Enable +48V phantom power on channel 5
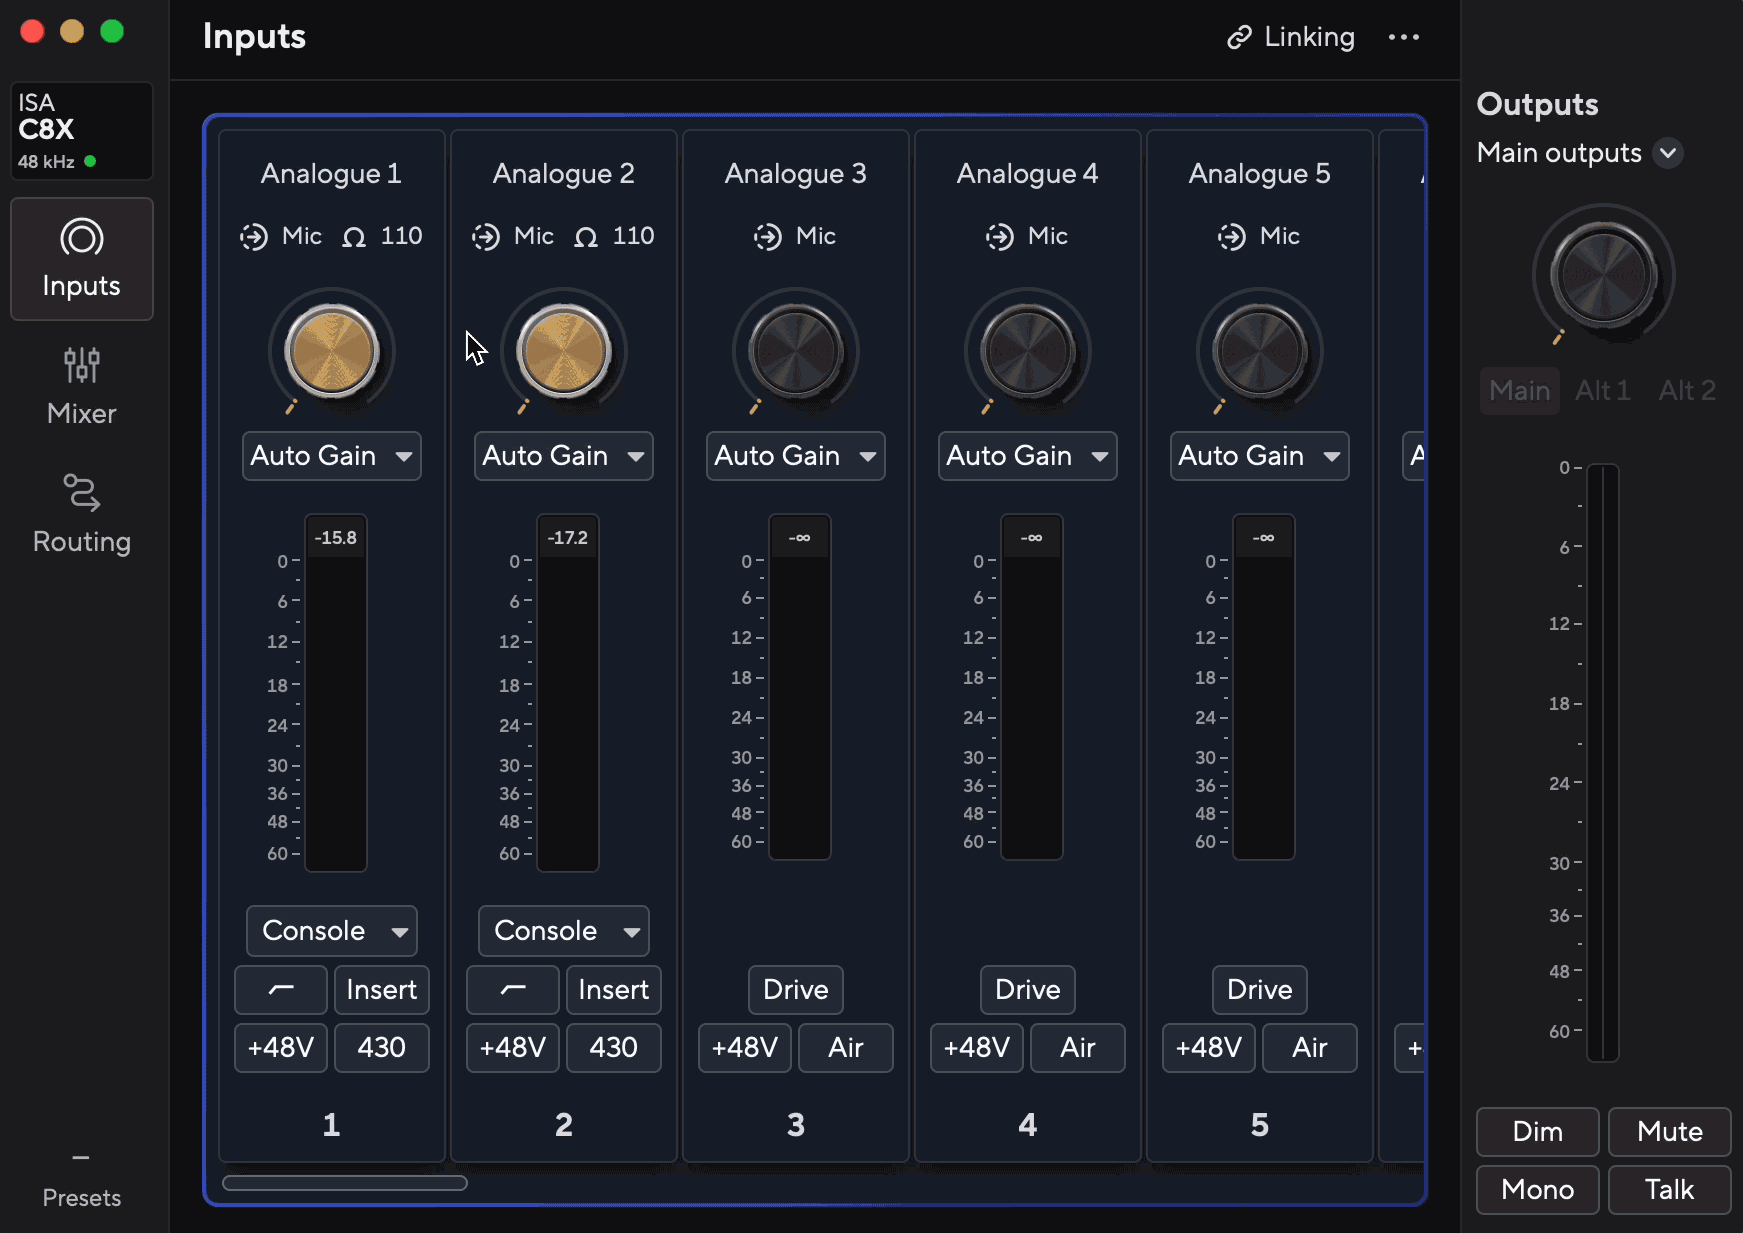This screenshot has width=1743, height=1233. 1209,1048
